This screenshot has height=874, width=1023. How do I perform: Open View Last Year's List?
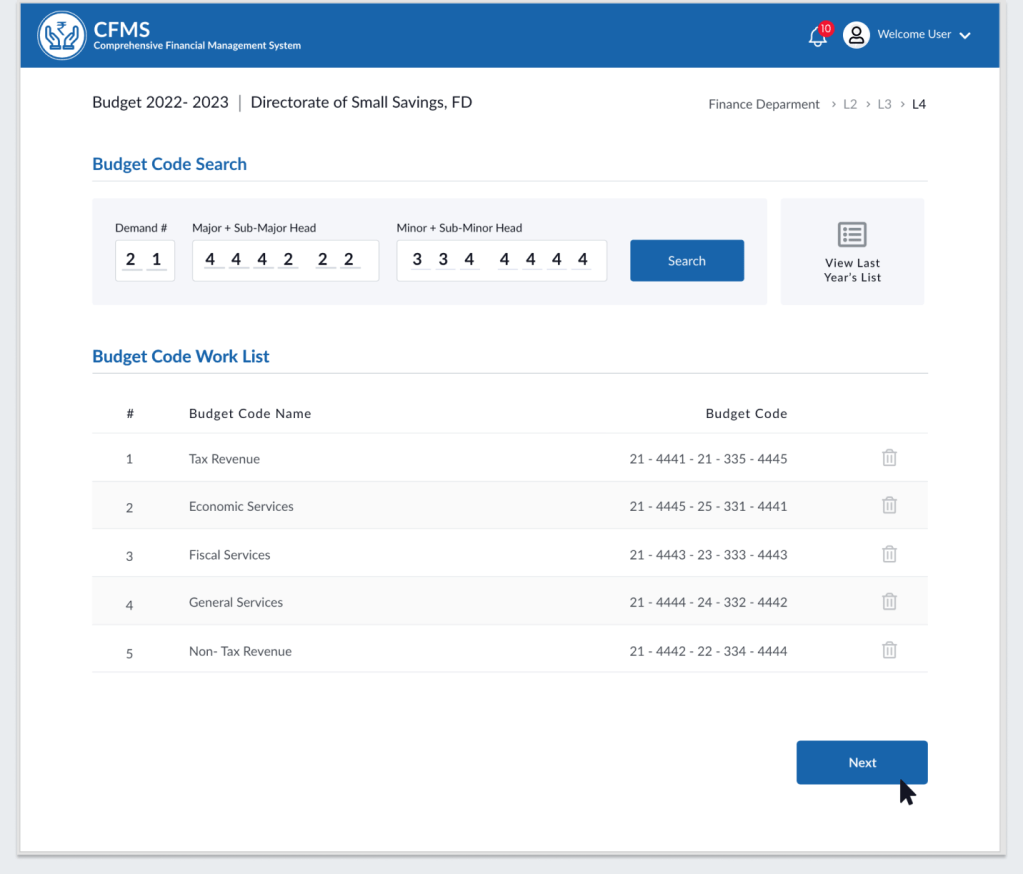pos(852,252)
